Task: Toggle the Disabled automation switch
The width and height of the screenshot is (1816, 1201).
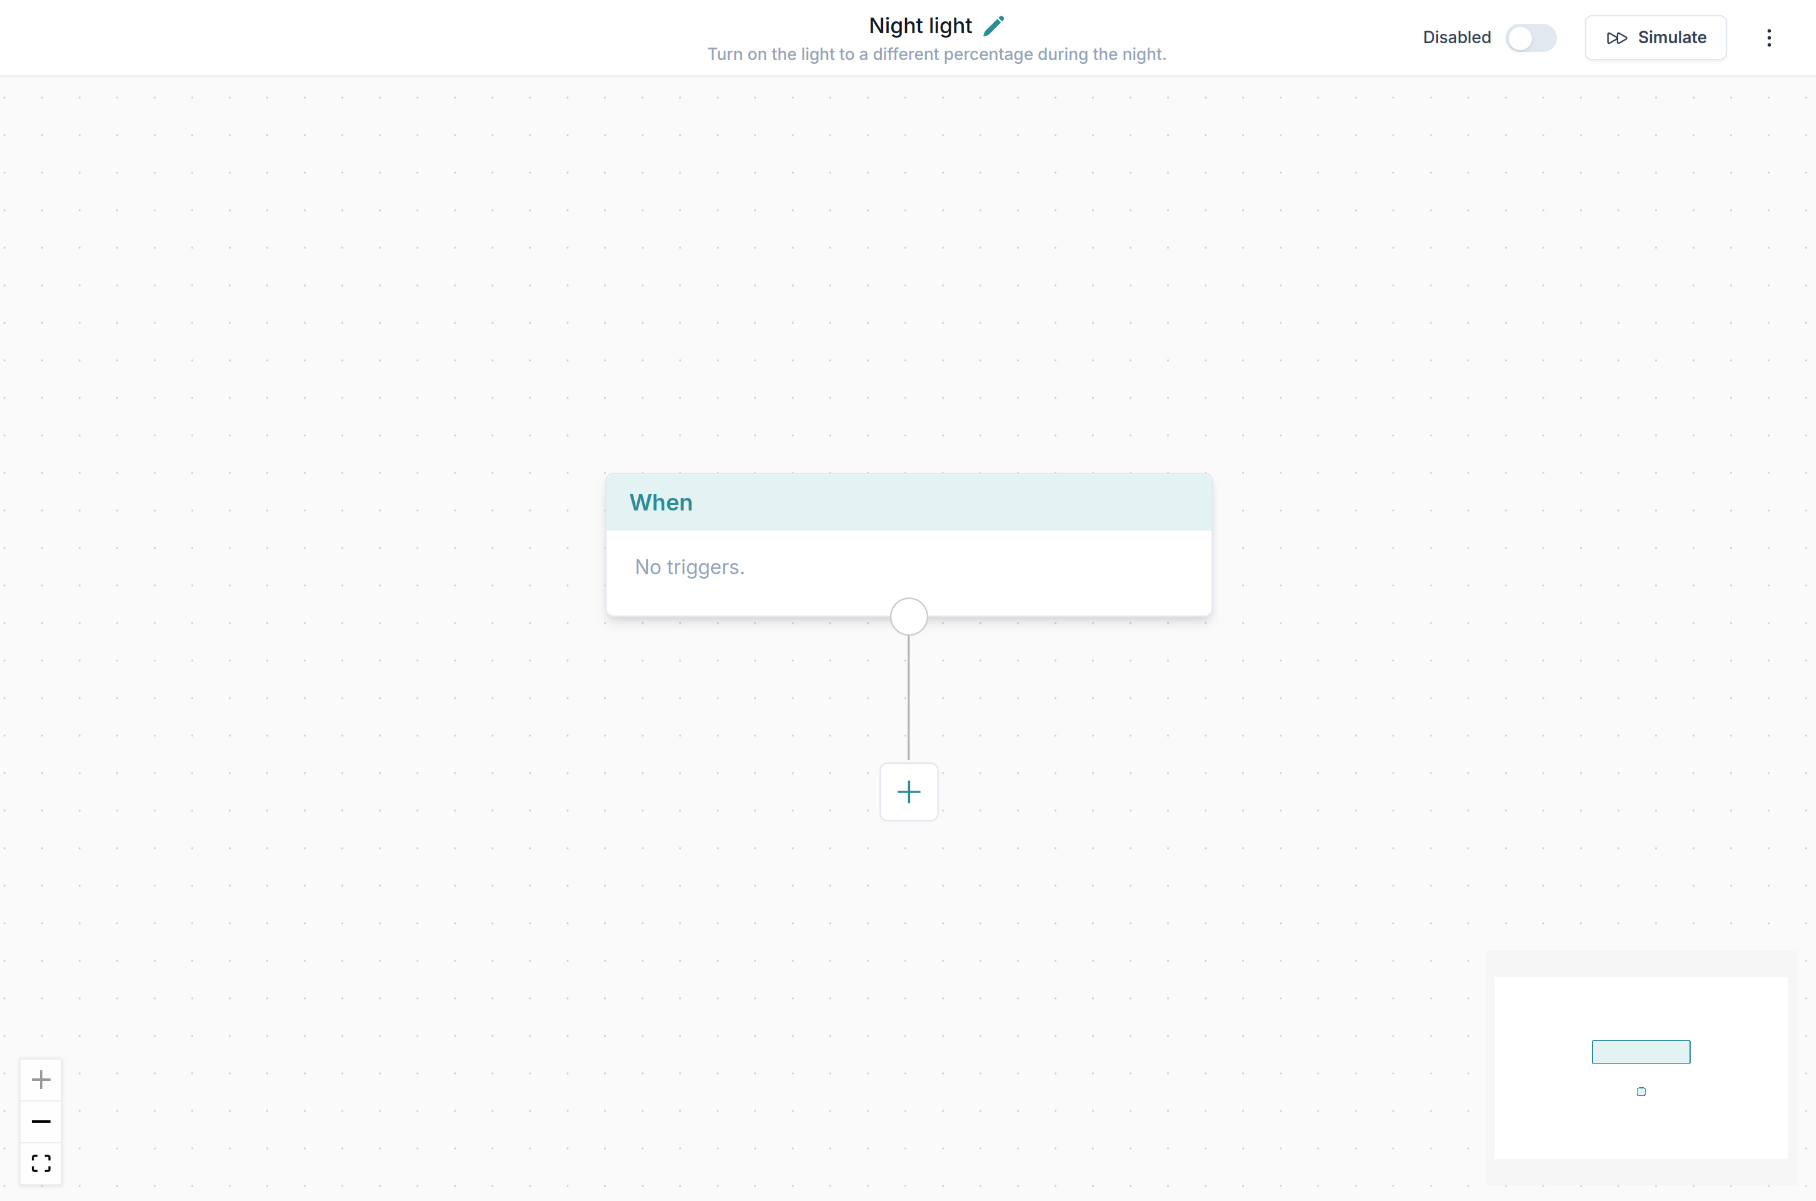Action: pos(1530,38)
